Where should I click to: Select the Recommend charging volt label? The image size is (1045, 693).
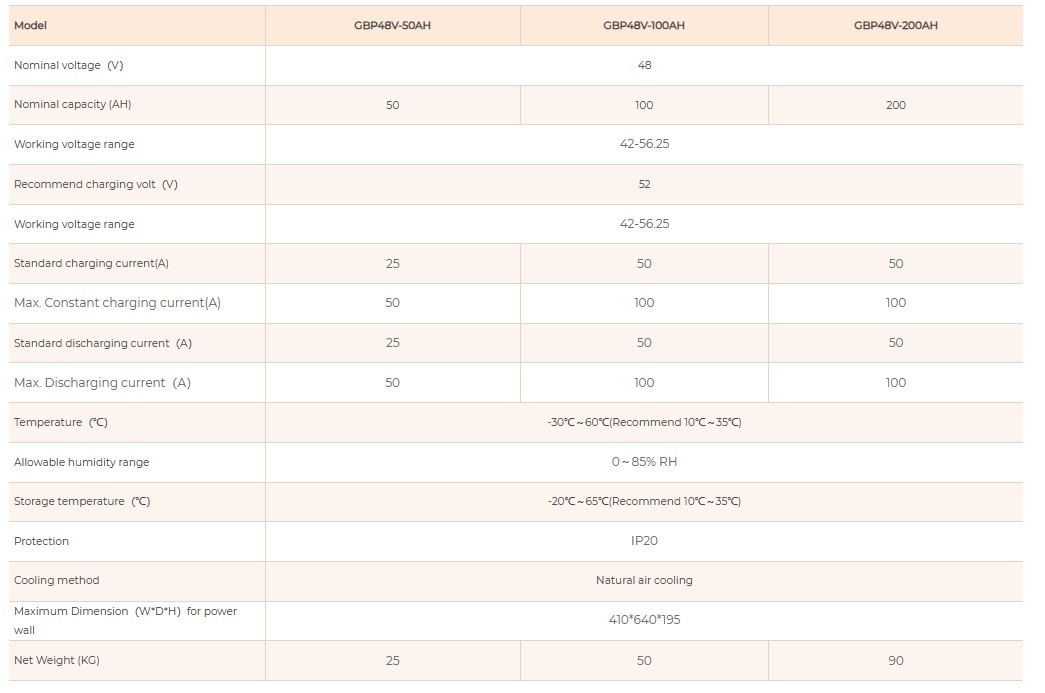96,185
